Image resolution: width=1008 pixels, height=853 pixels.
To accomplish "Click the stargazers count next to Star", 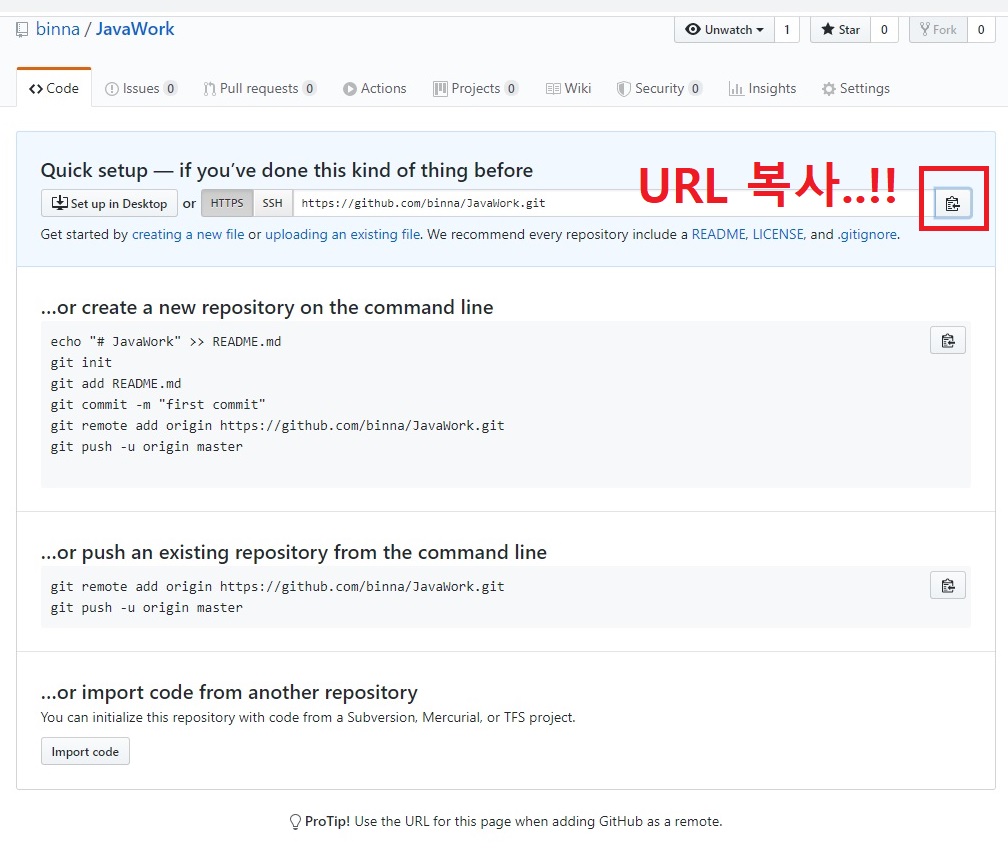I will 884,30.
